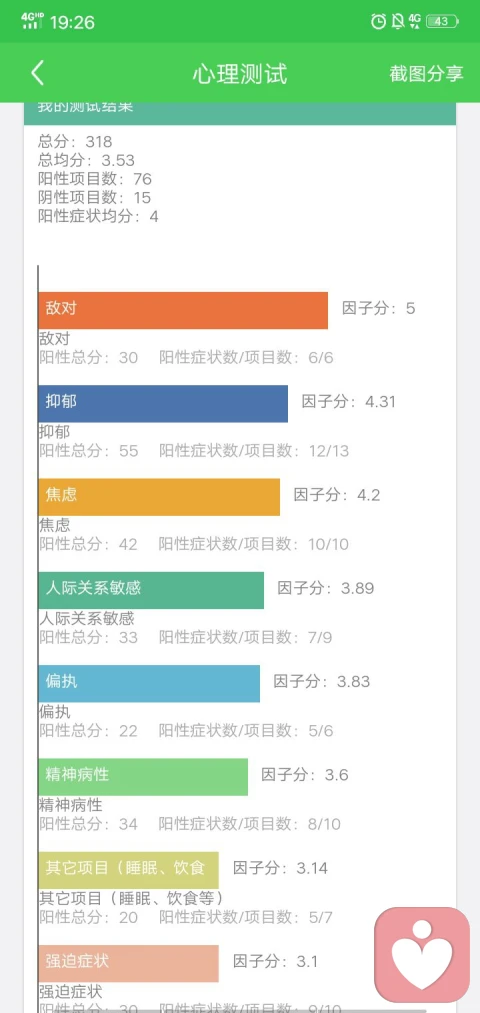Tap the muted notification bell icon
This screenshot has width=480, height=1013.
[397, 21]
